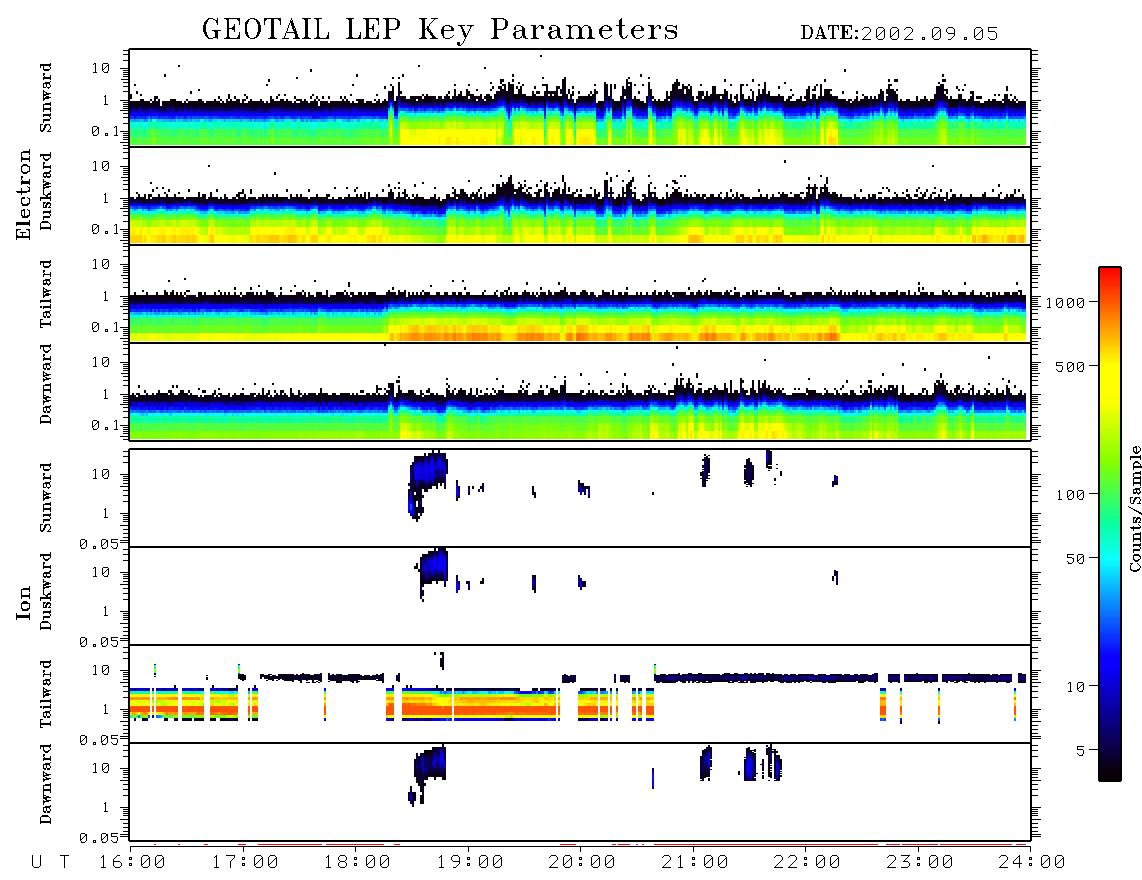The height and width of the screenshot is (880, 1142).
Task: Click the '100' colorbar tick label
Action: pyautogui.click(x=1071, y=495)
